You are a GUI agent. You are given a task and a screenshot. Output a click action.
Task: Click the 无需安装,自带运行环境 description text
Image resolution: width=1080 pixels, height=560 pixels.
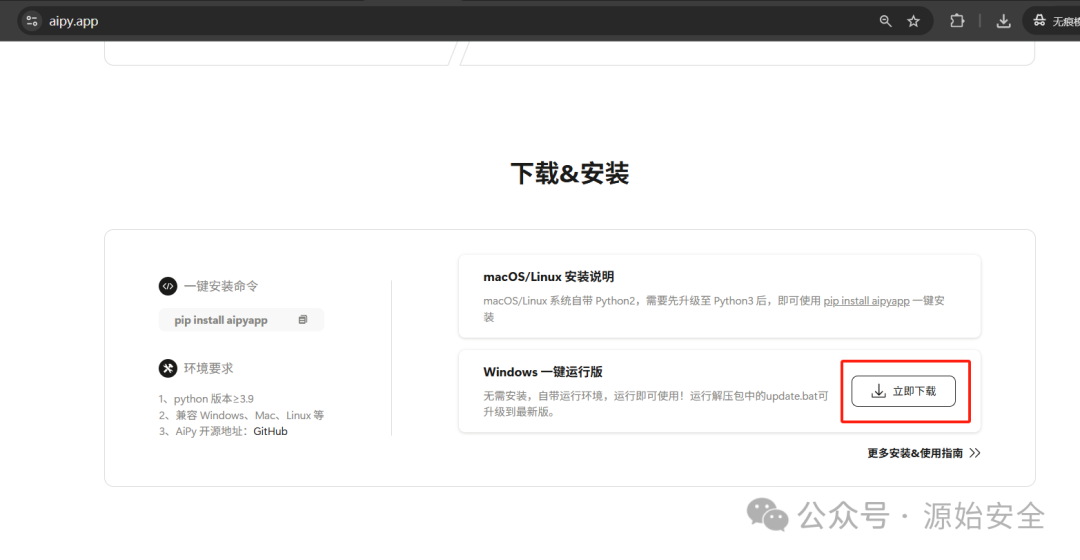point(655,404)
